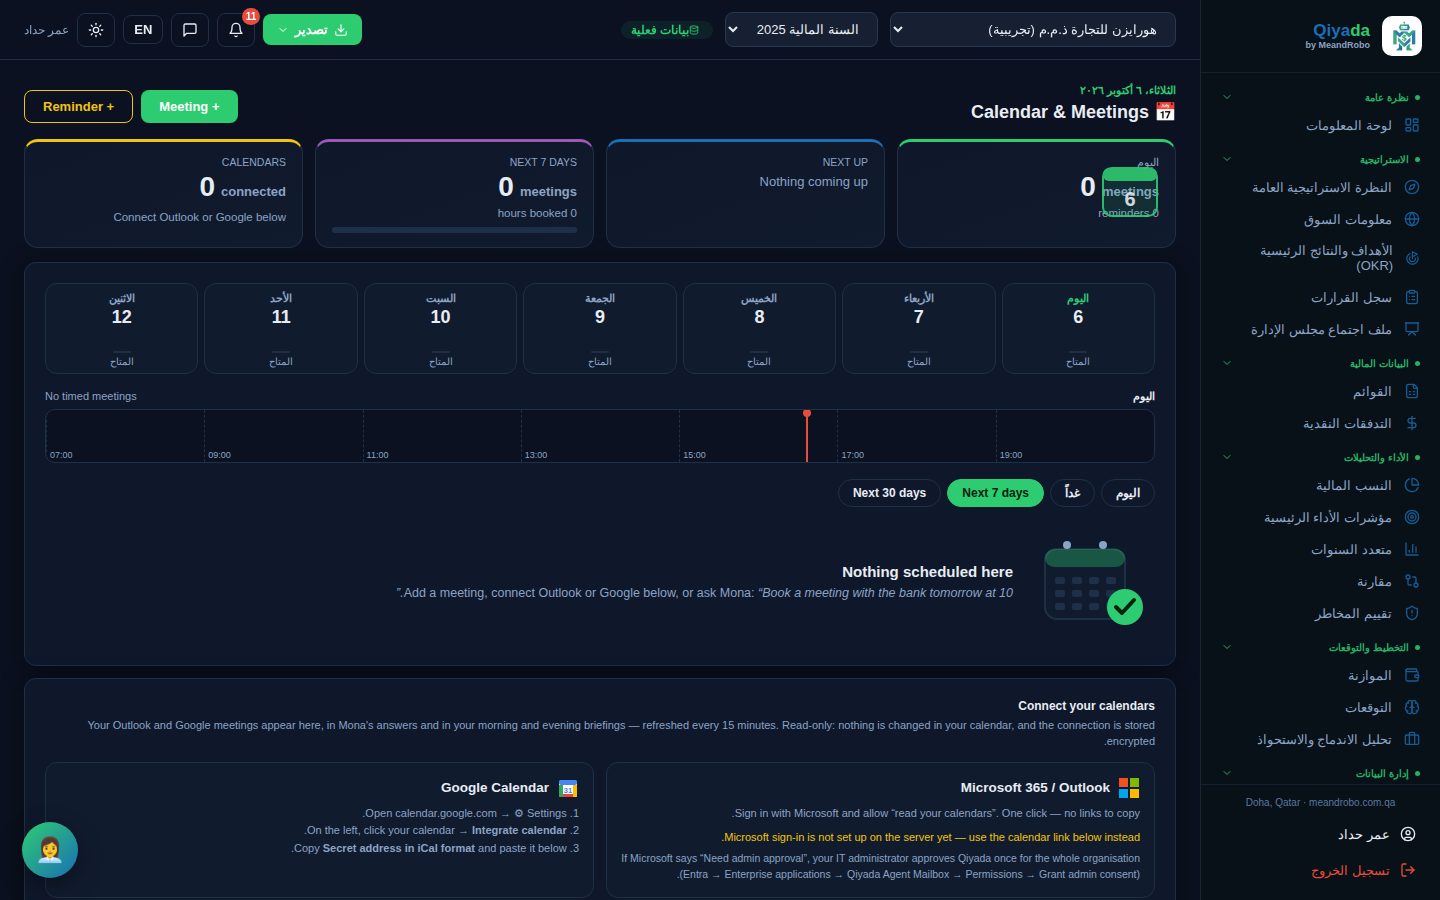Viewport: 1440px width, 900px height.
Task: Select the target icon for مؤشرات الأداء الرئيسية
Action: point(1412,517)
